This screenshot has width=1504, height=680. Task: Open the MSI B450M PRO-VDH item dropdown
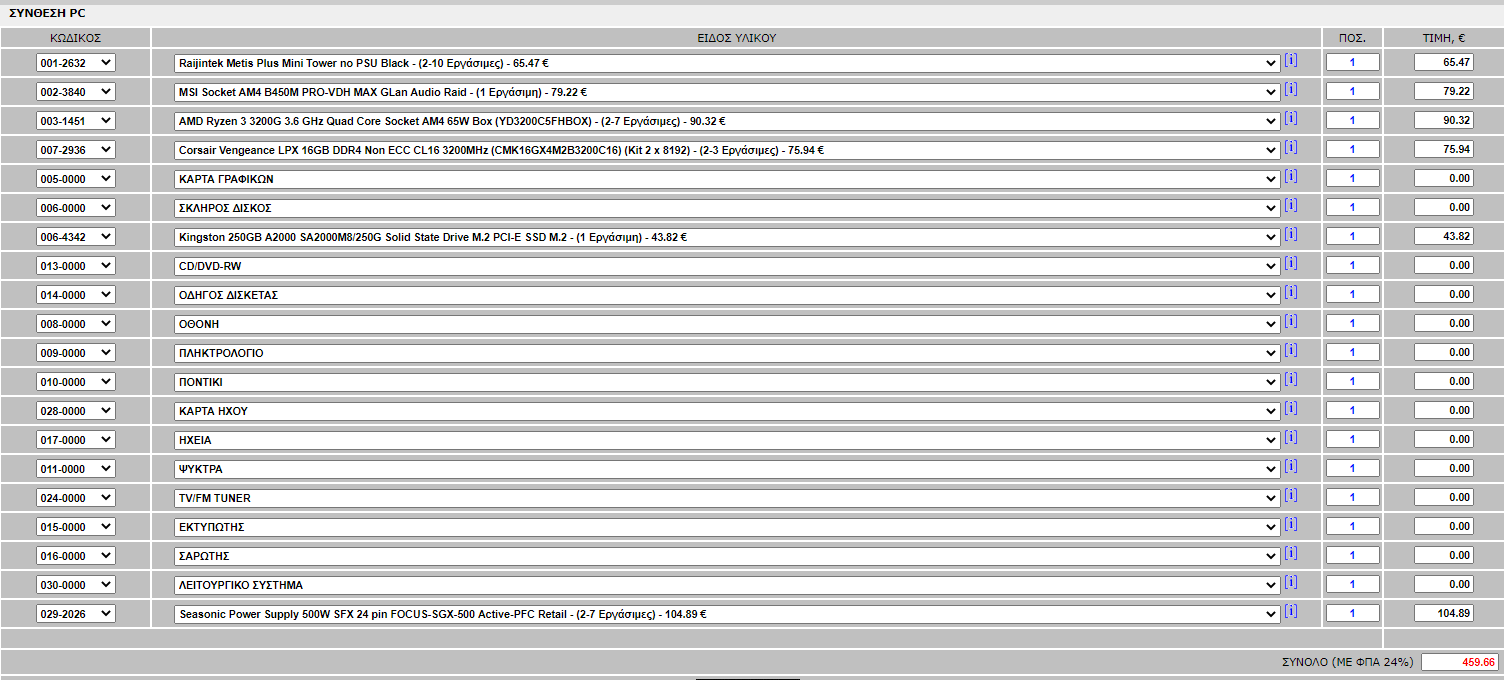point(726,92)
